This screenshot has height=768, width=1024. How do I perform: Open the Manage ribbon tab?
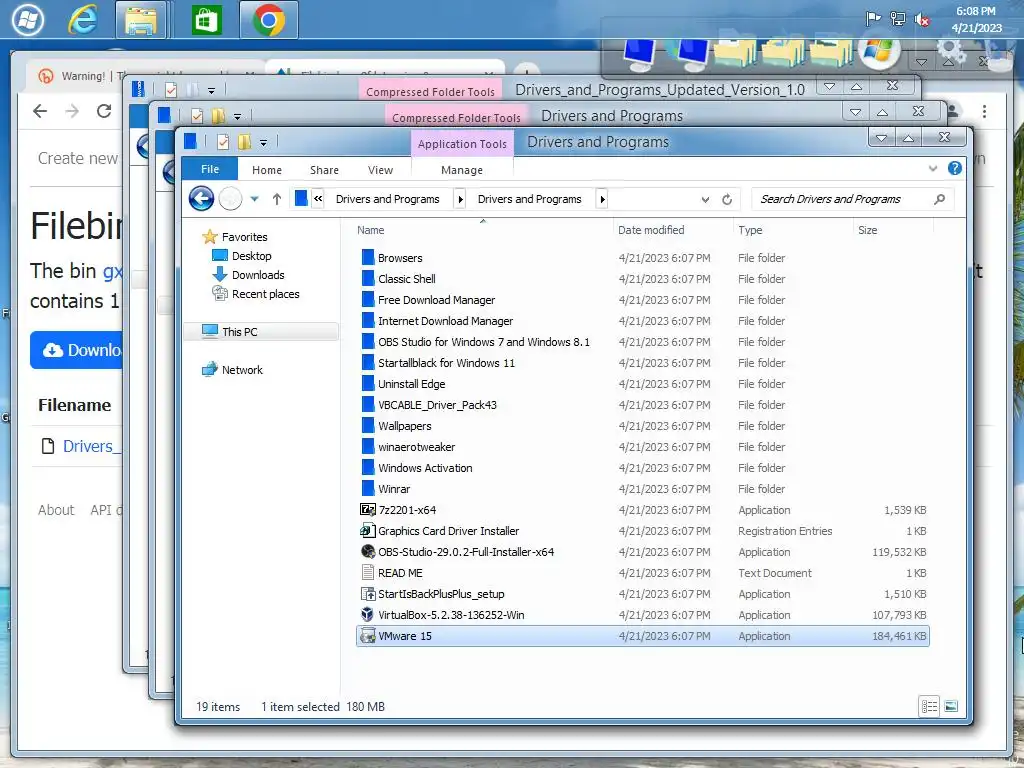462,170
